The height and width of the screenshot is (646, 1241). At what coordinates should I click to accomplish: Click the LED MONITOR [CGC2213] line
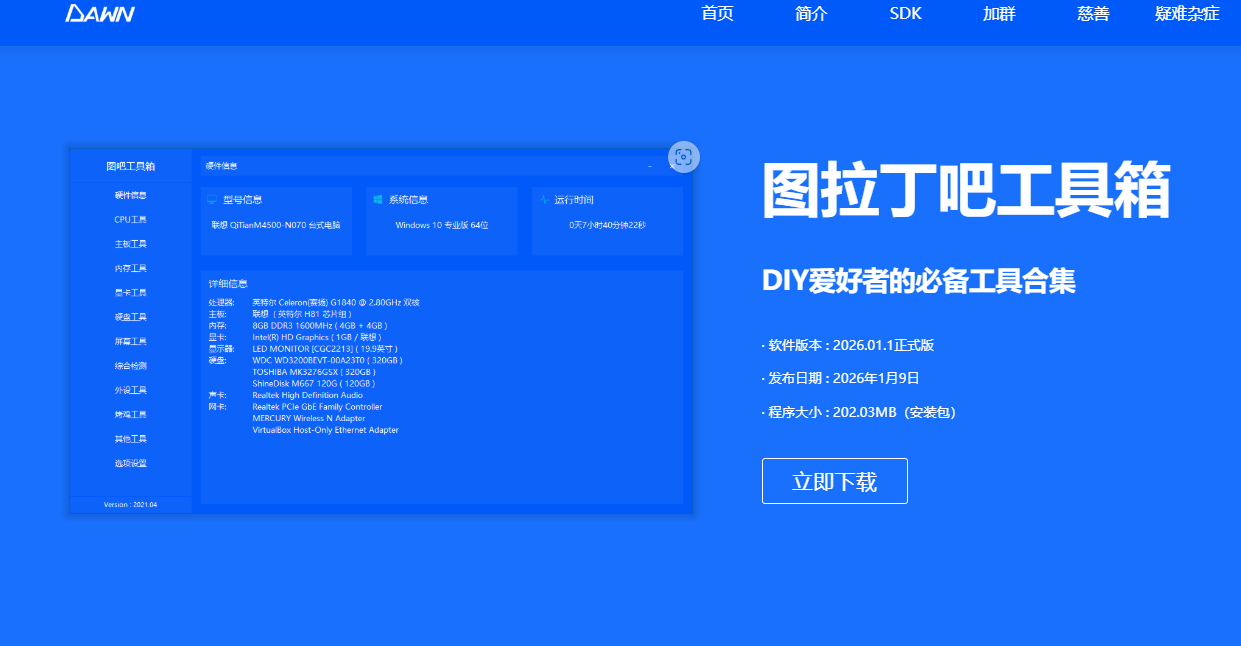point(325,348)
